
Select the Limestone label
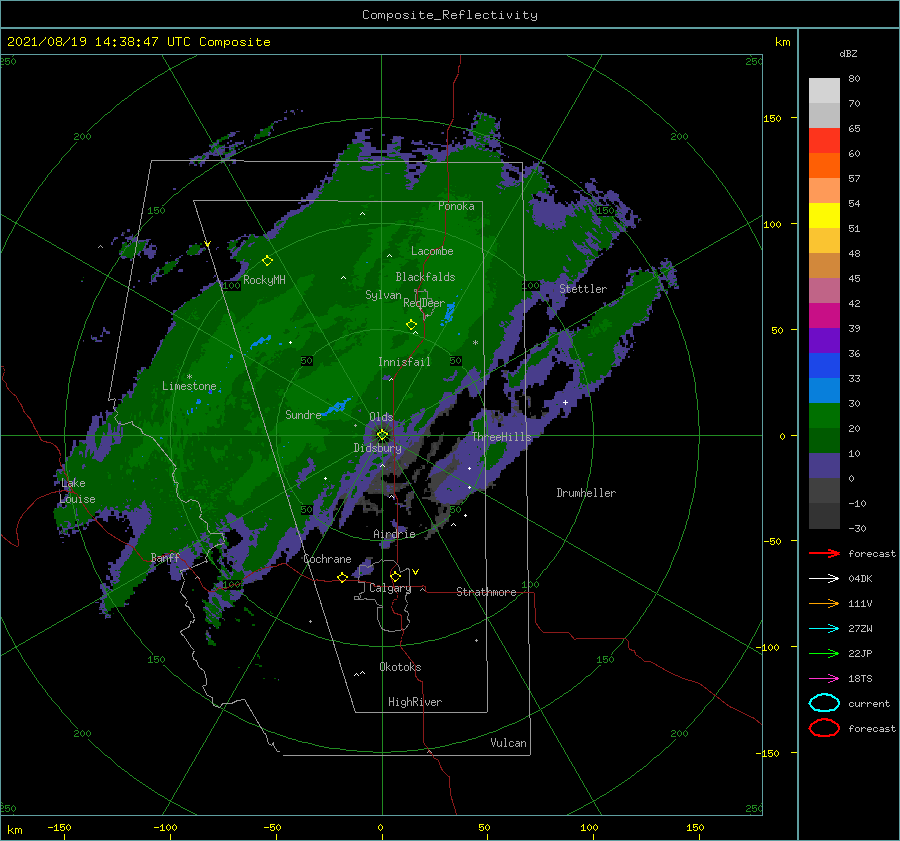[189, 386]
